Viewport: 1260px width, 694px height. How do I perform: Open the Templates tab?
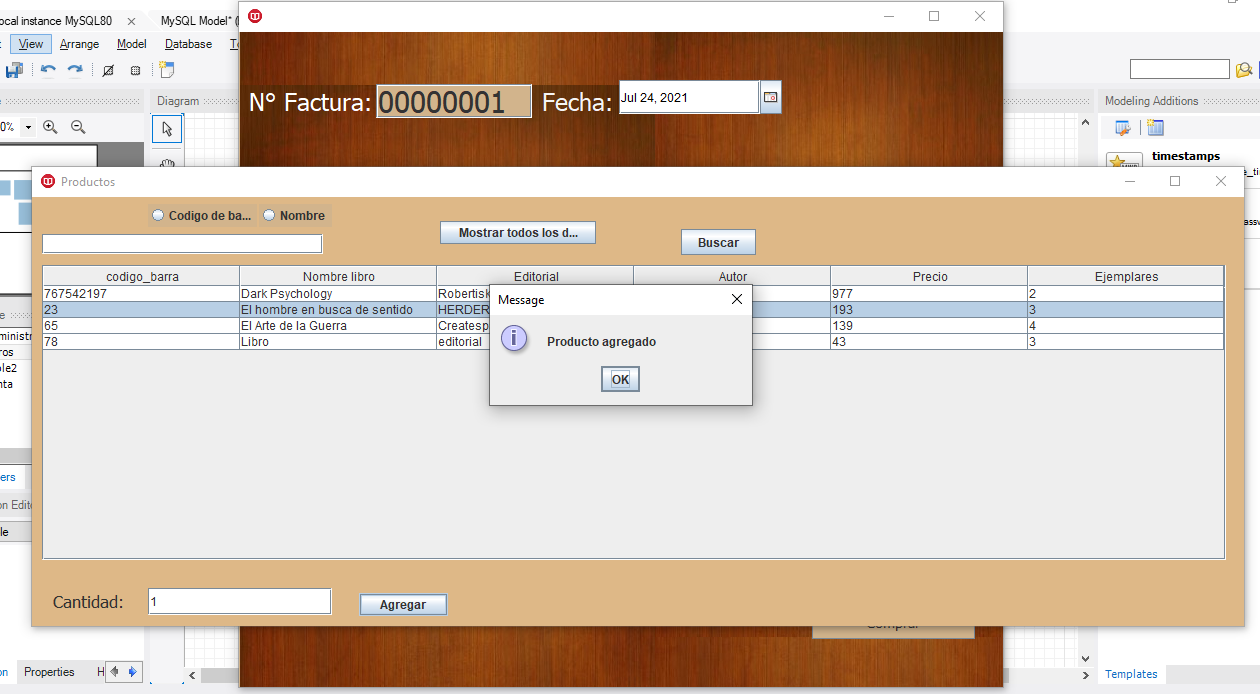(1131, 674)
